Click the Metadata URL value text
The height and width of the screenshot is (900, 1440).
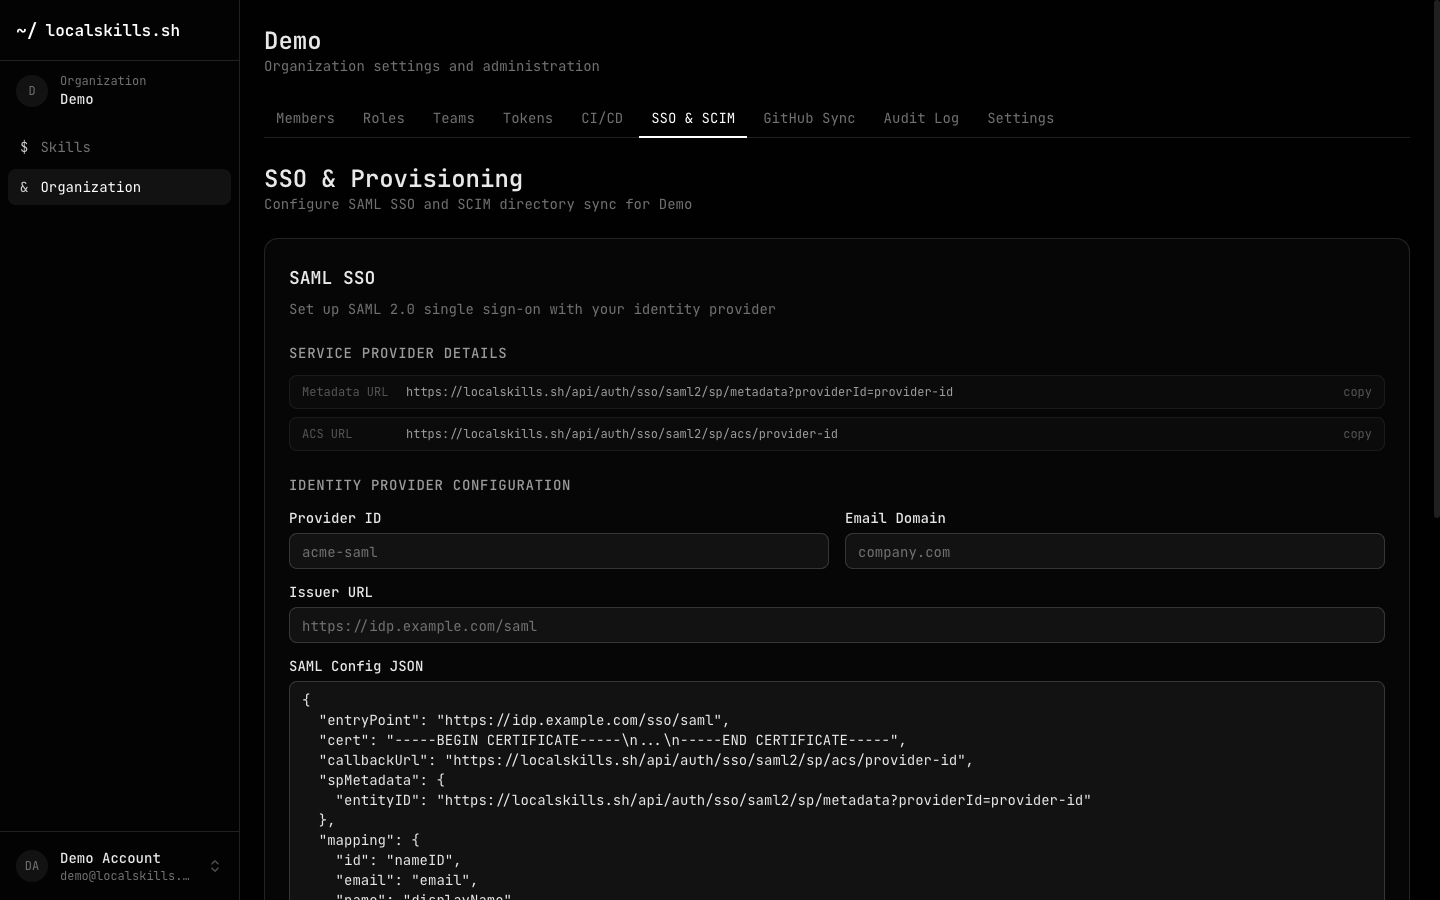tap(679, 392)
